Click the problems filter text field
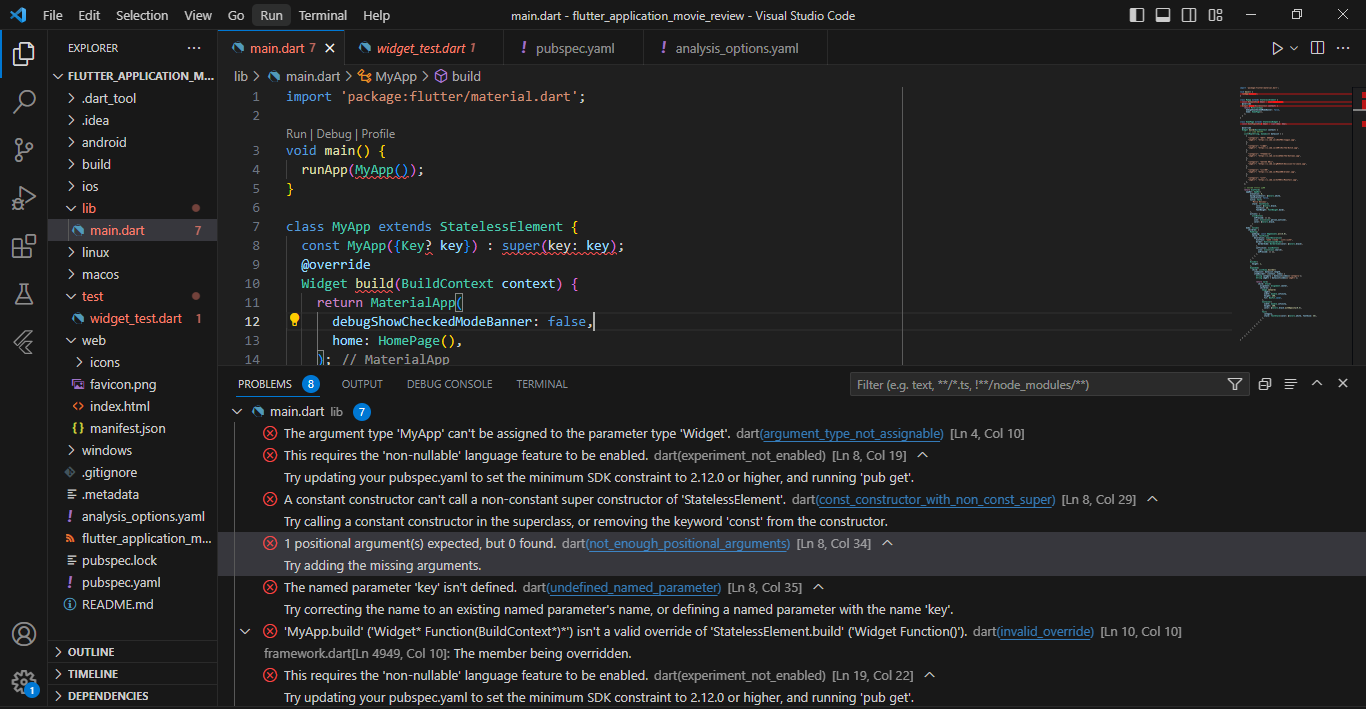Viewport: 1366px width, 709px height. click(1036, 384)
